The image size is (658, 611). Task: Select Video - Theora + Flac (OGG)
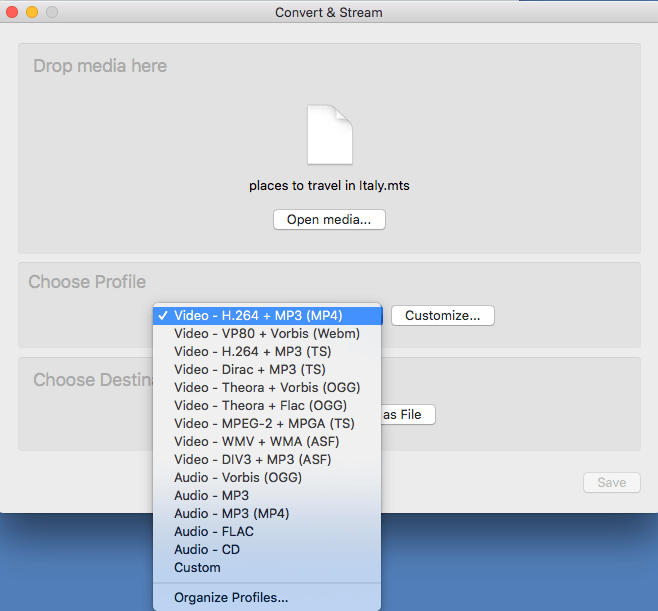[267, 406]
